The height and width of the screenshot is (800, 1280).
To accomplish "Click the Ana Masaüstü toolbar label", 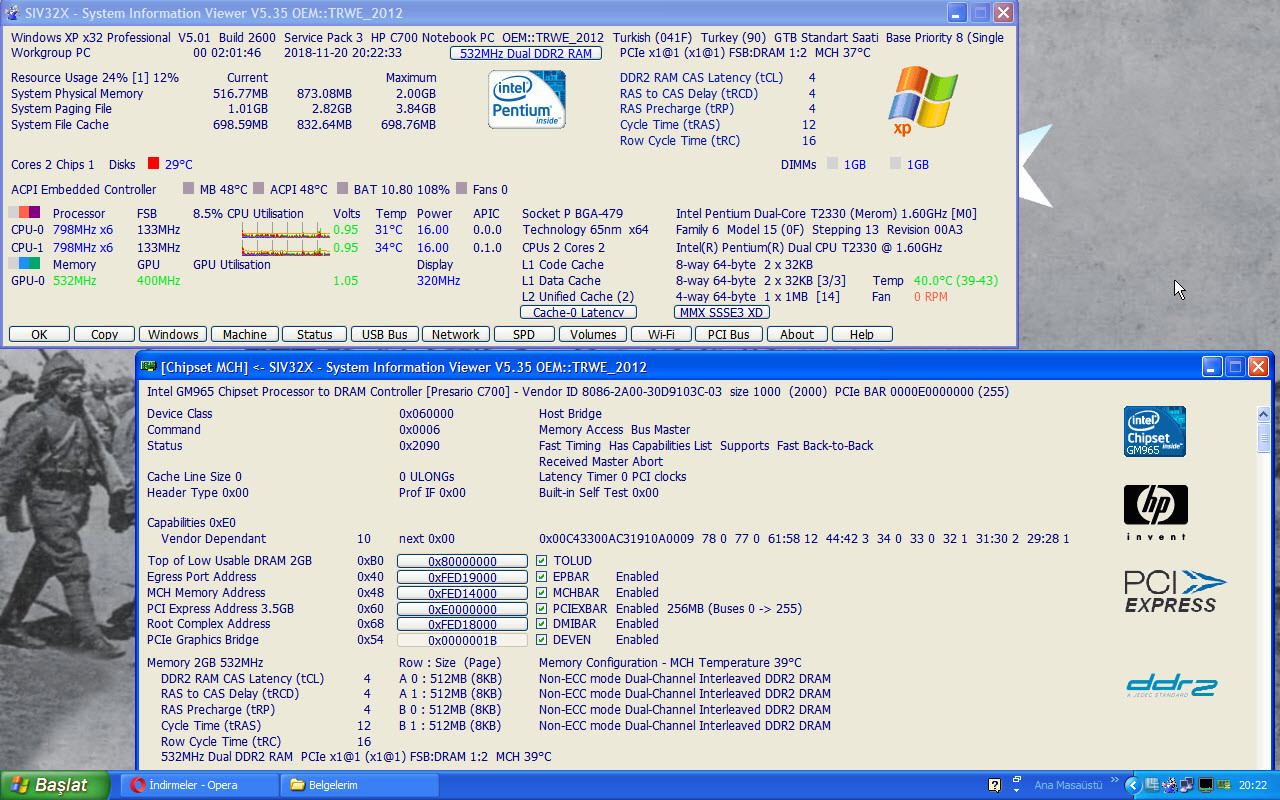I will (x=1068, y=785).
